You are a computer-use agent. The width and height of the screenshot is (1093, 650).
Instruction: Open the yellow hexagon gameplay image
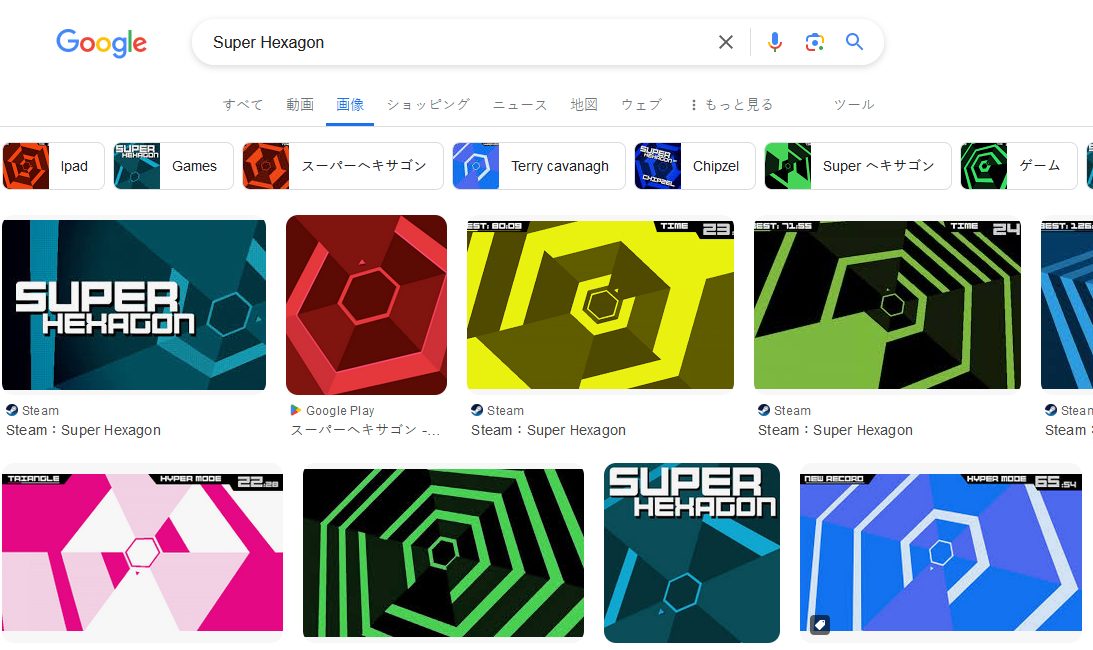tap(600, 305)
